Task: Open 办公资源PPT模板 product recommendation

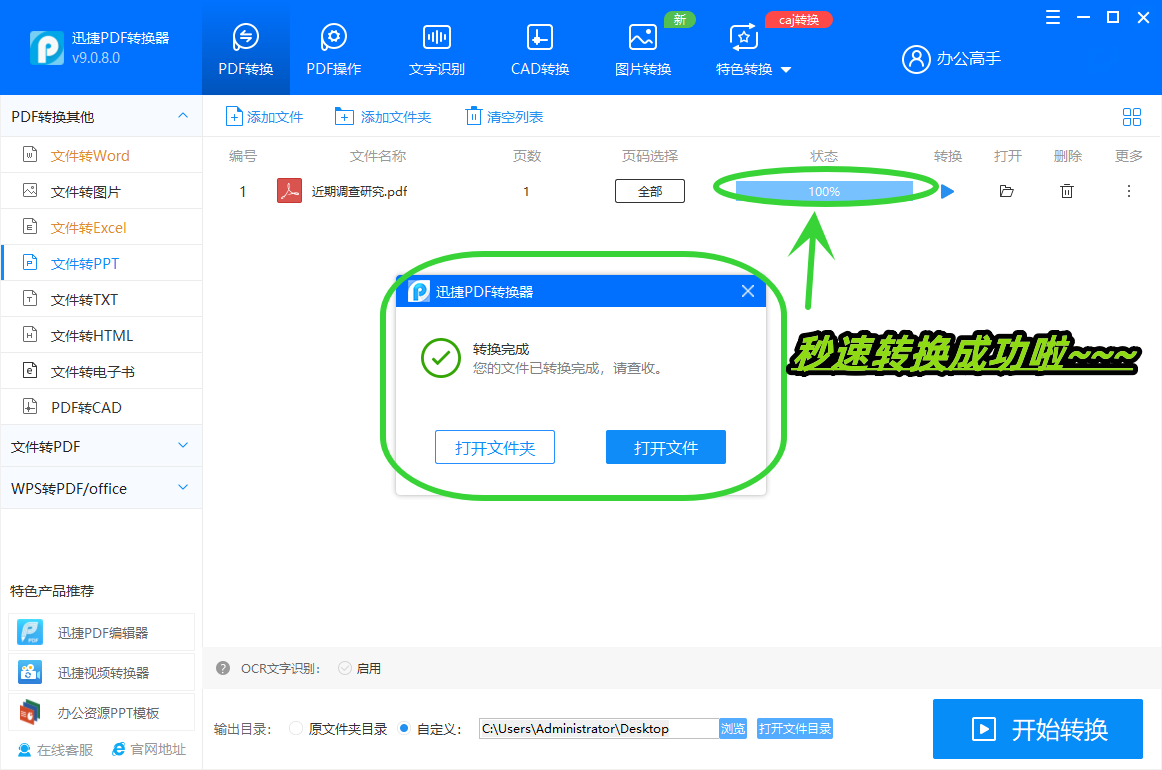Action: click(102, 712)
